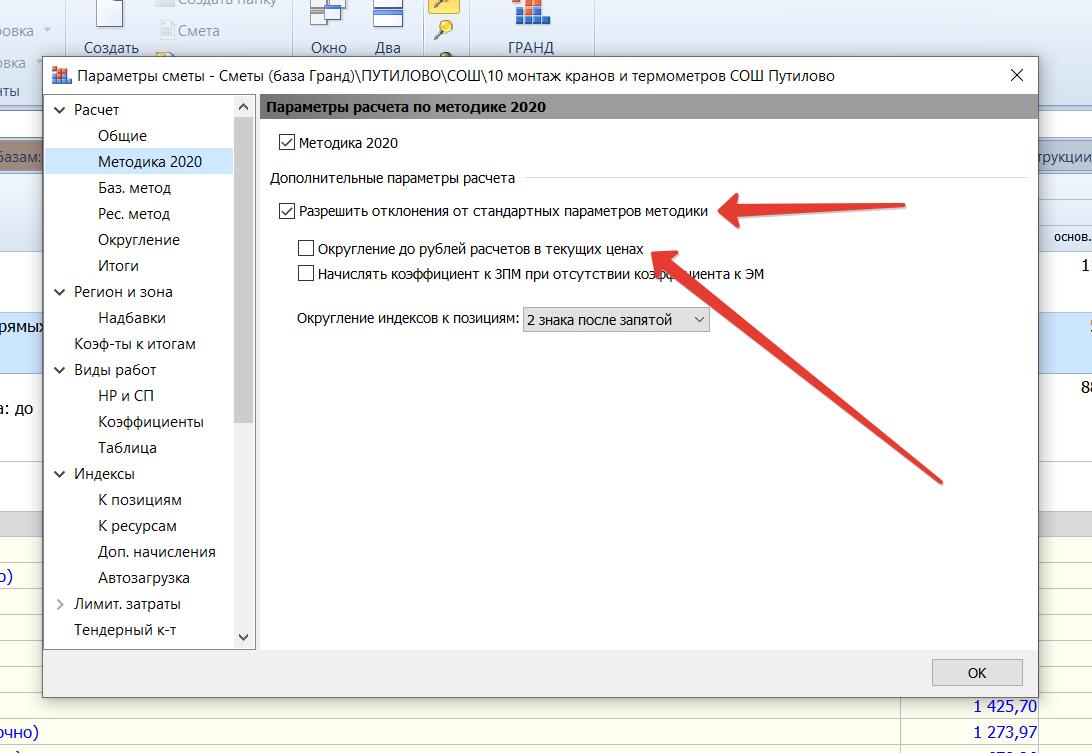The width and height of the screenshot is (1092, 753).
Task: Collapse the Индексы tree node
Action: (x=60, y=474)
